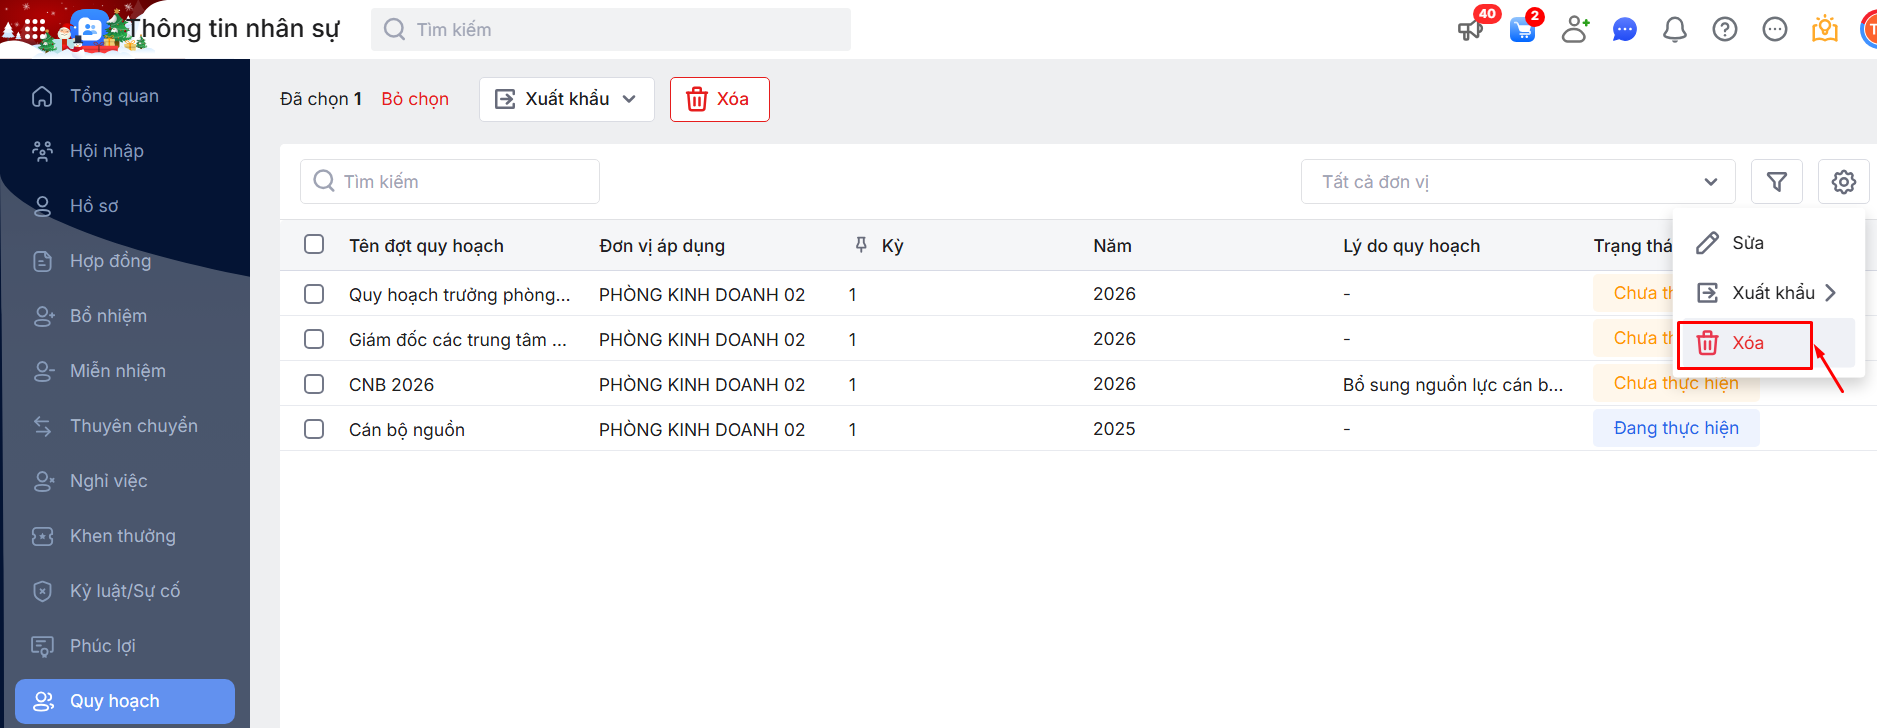Open the Tất cả đơn vị dropdown
This screenshot has height=728, width=1877.
coord(1517,182)
